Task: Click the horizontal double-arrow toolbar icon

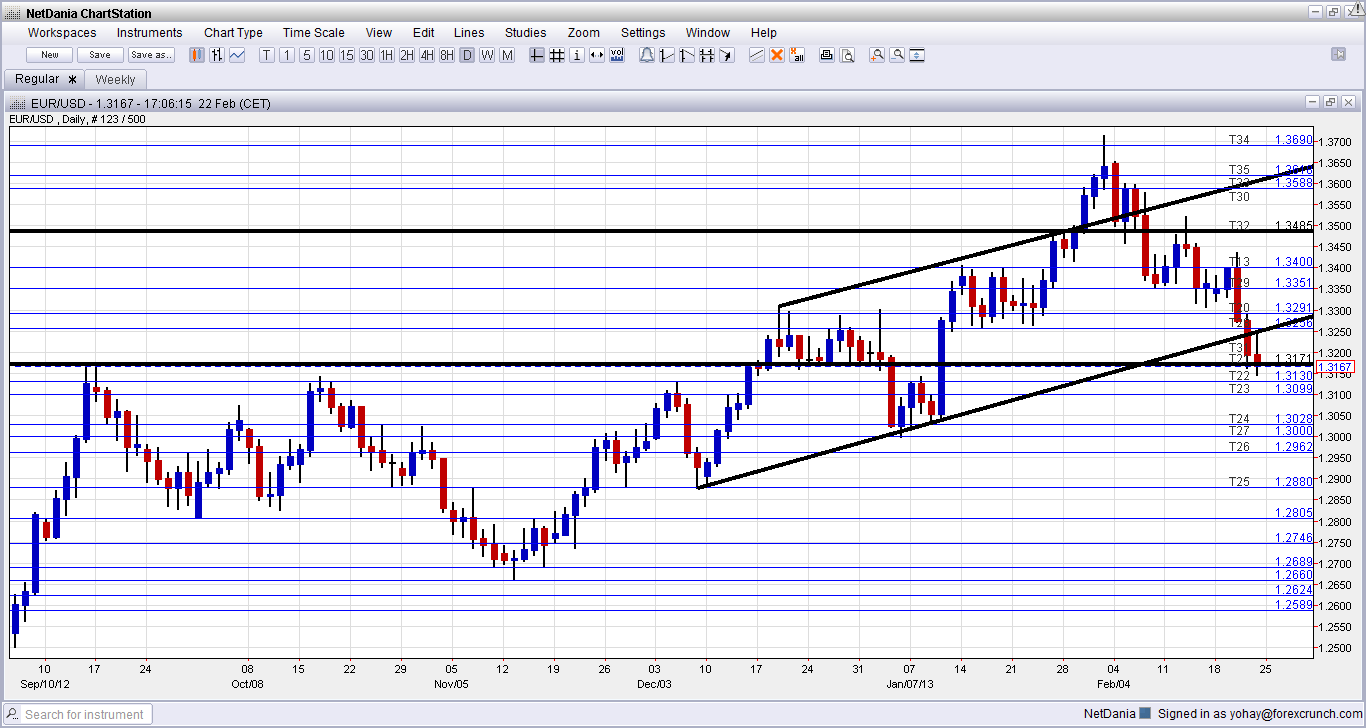Action: 597,55
